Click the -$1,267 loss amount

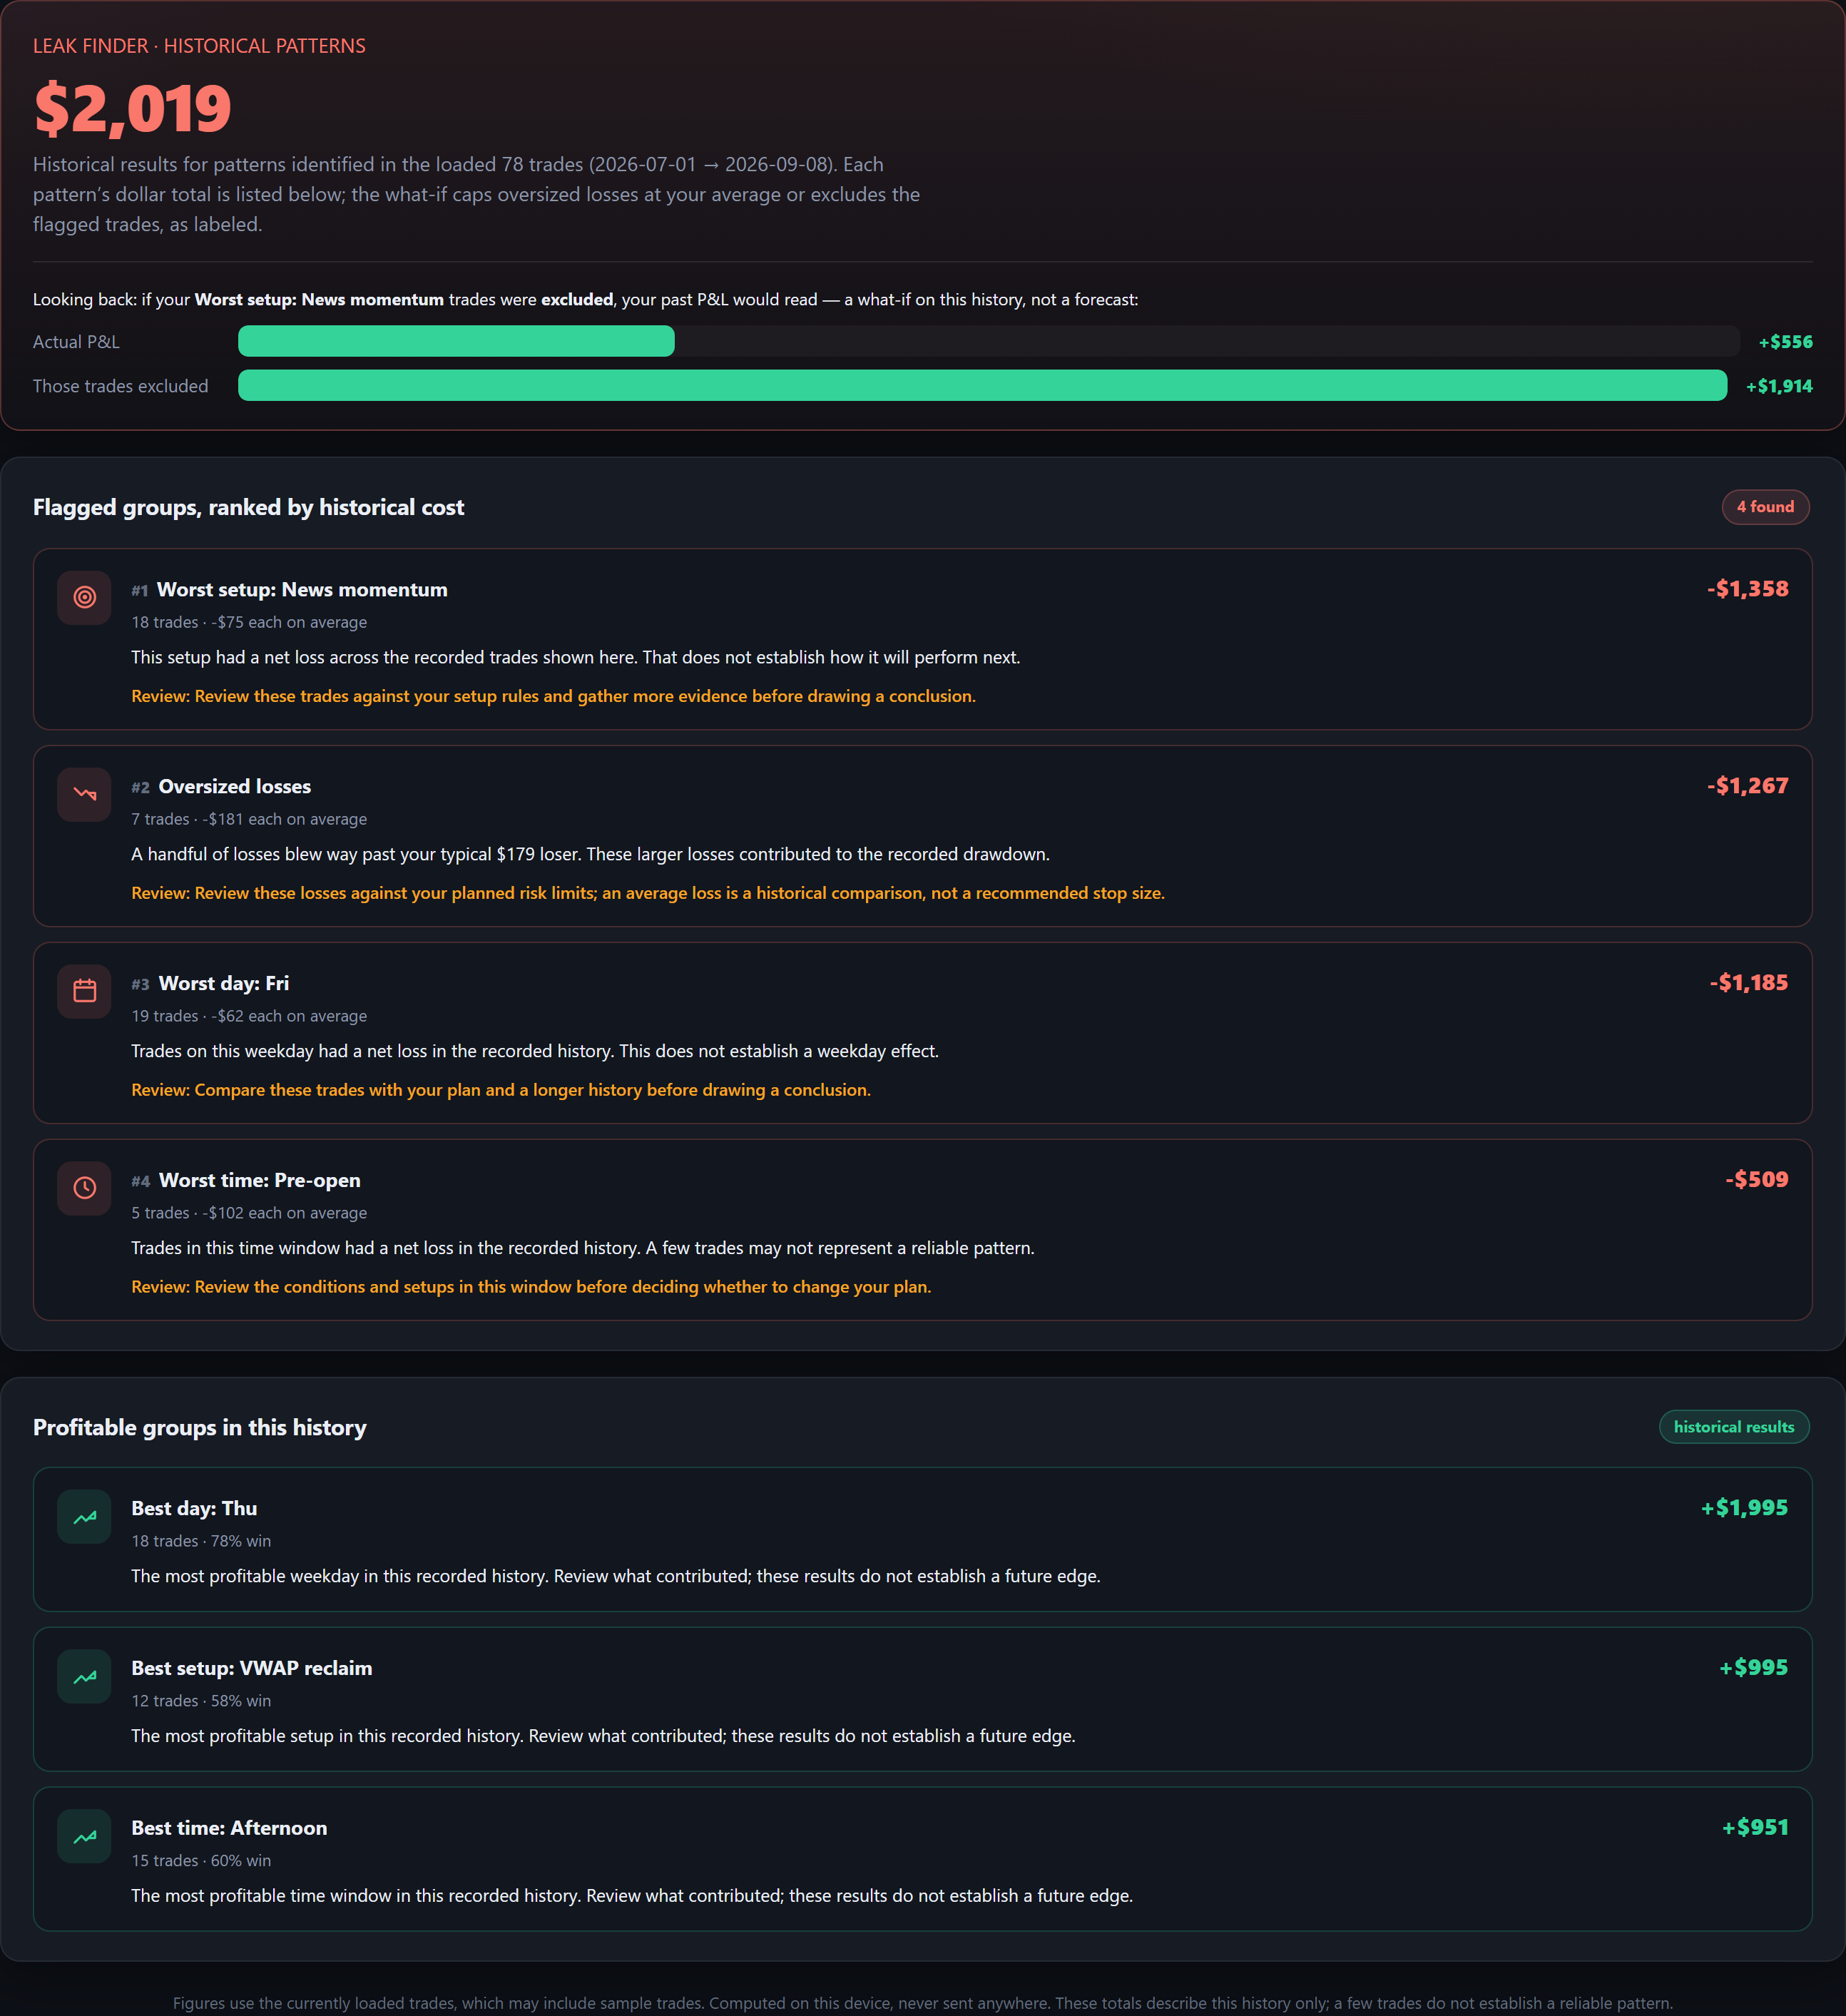pos(1747,786)
